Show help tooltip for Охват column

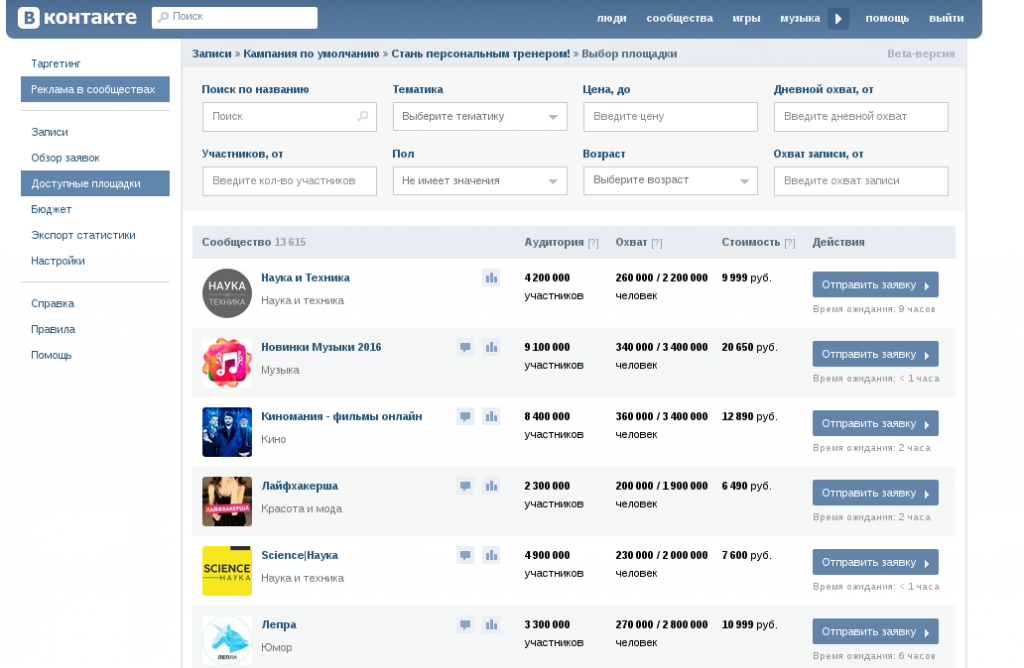656,243
